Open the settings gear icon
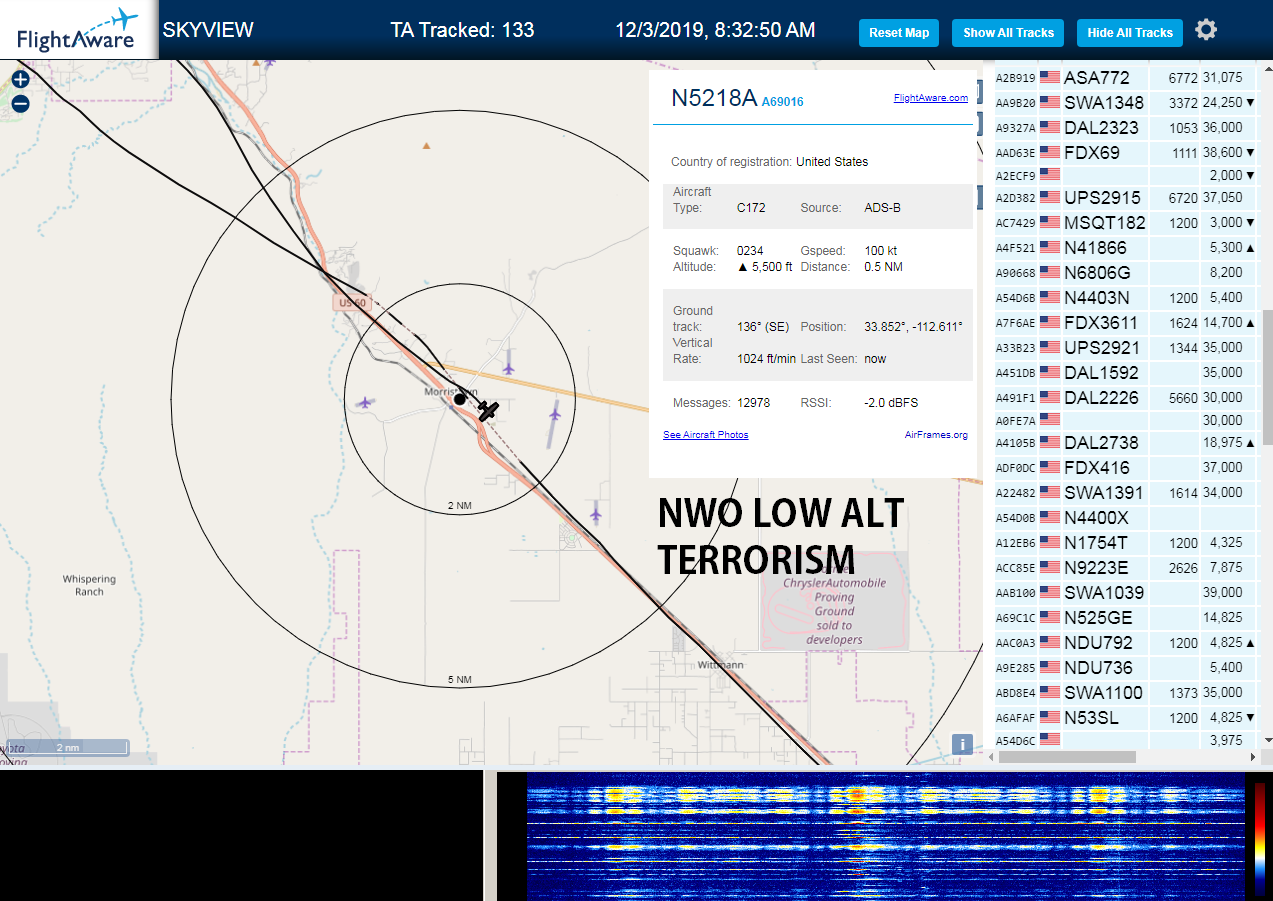 tap(1206, 30)
